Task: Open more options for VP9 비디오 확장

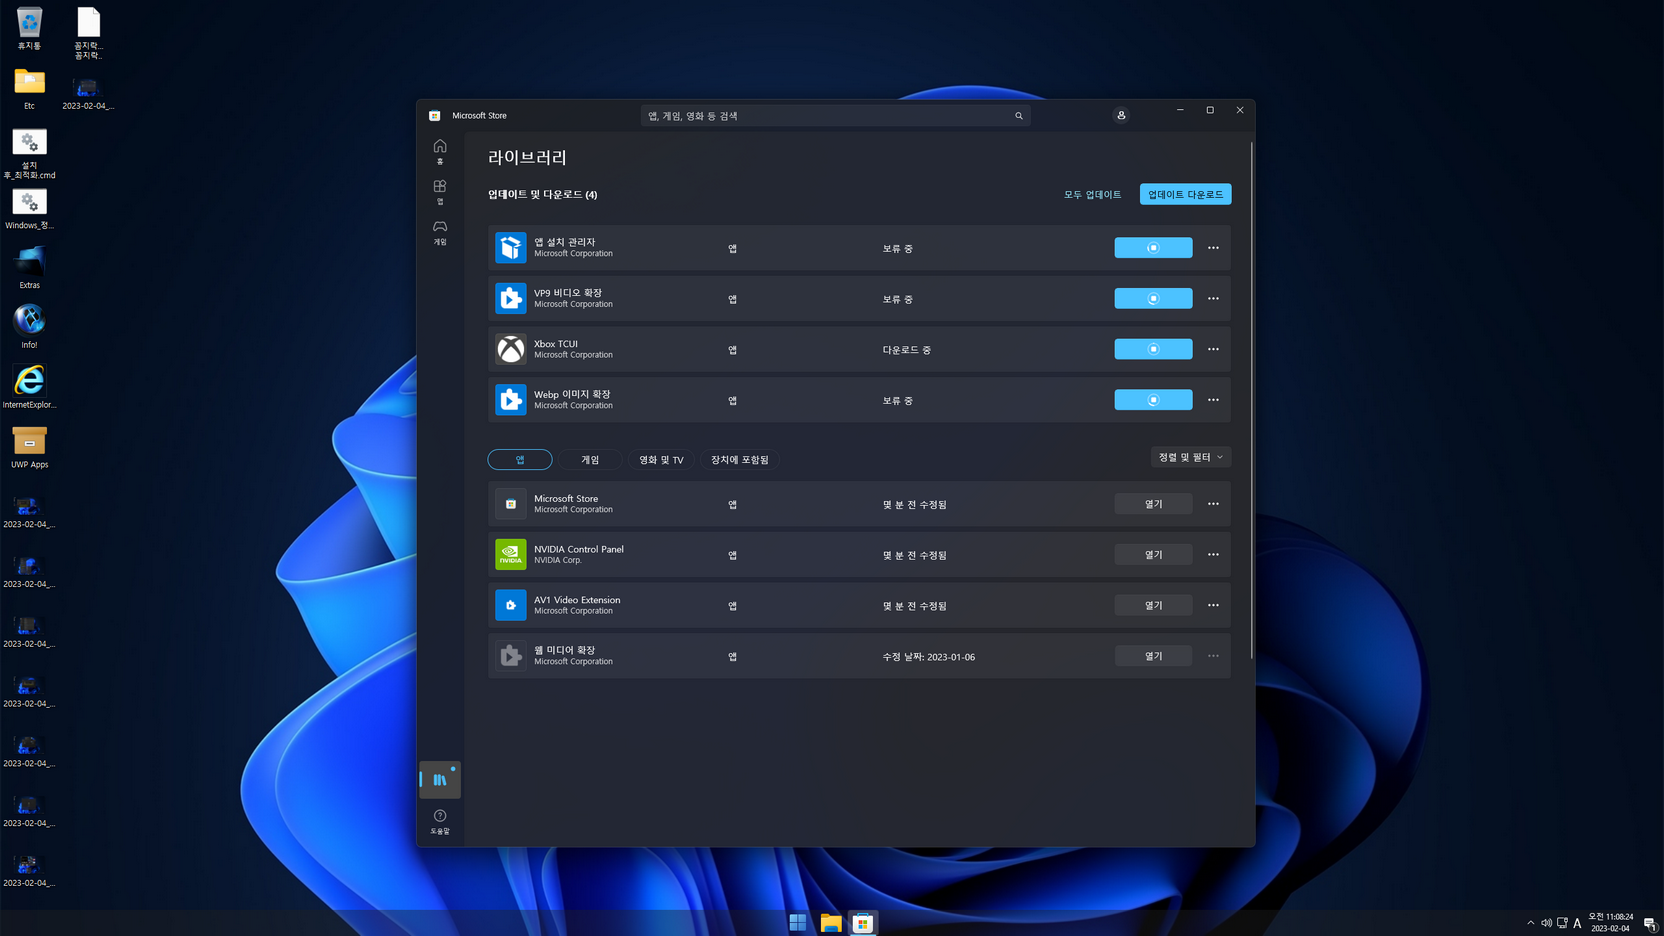Action: click(x=1213, y=298)
